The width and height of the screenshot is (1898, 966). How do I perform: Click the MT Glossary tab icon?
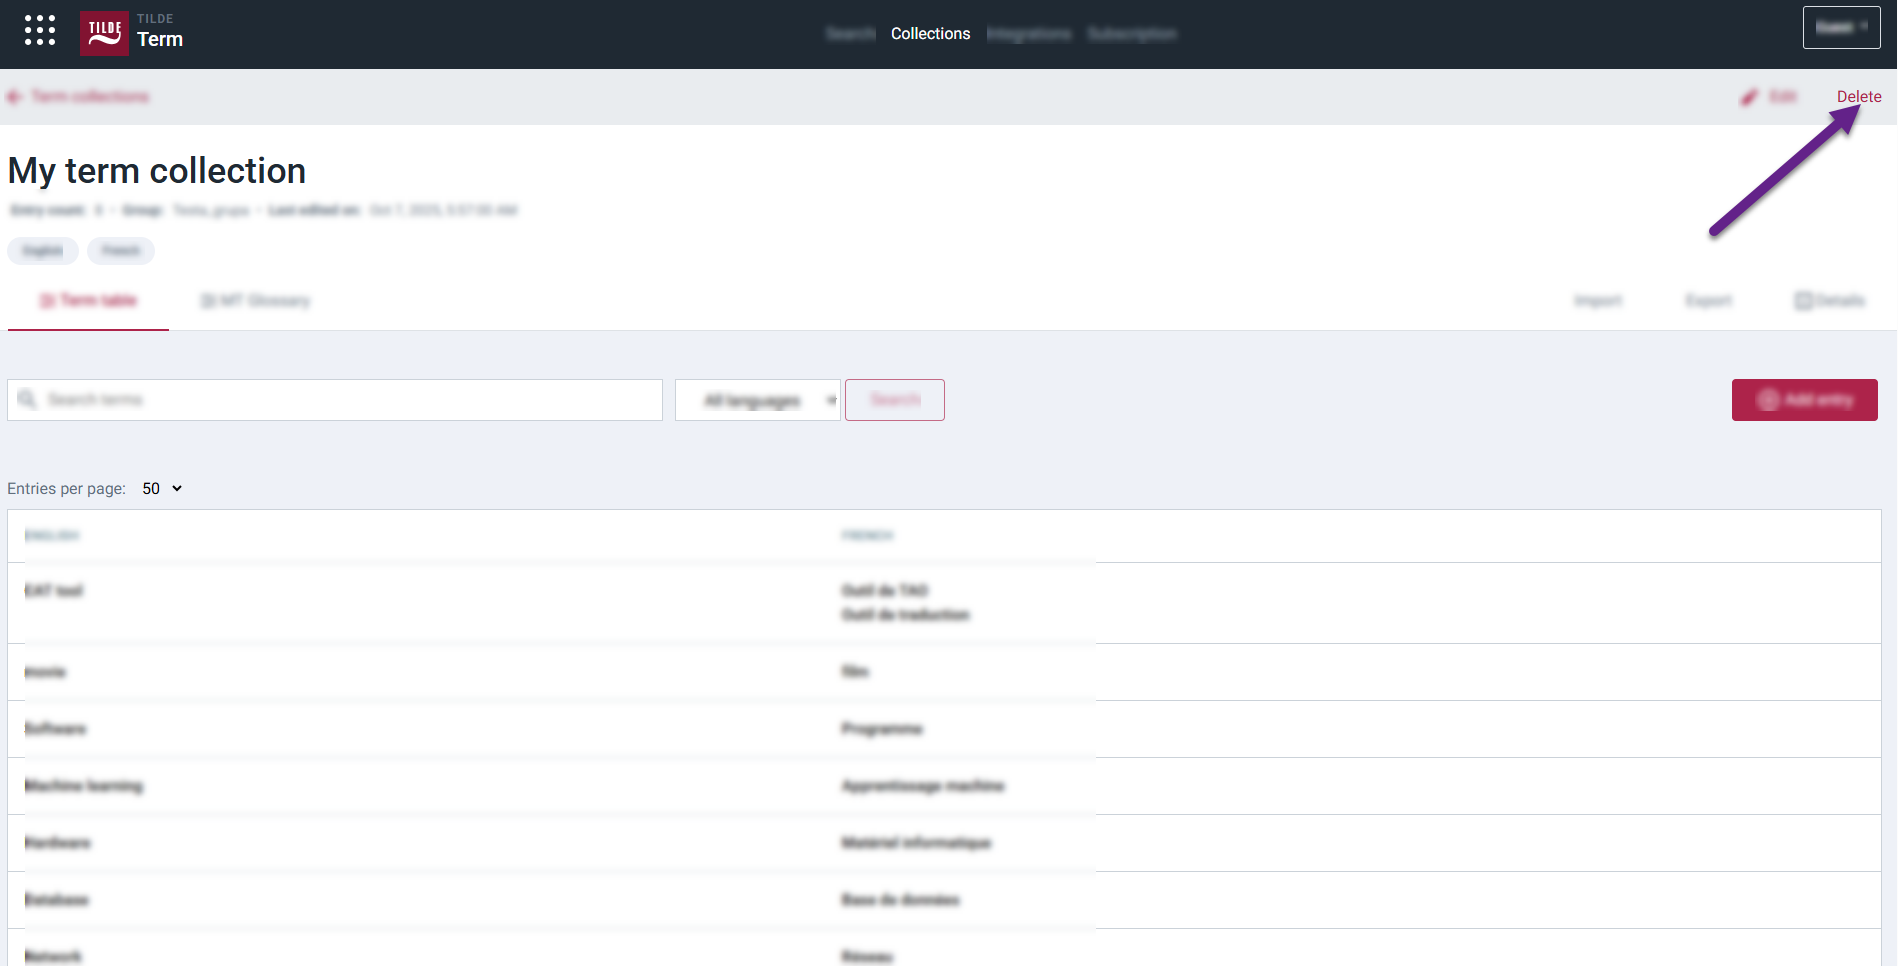tap(208, 301)
